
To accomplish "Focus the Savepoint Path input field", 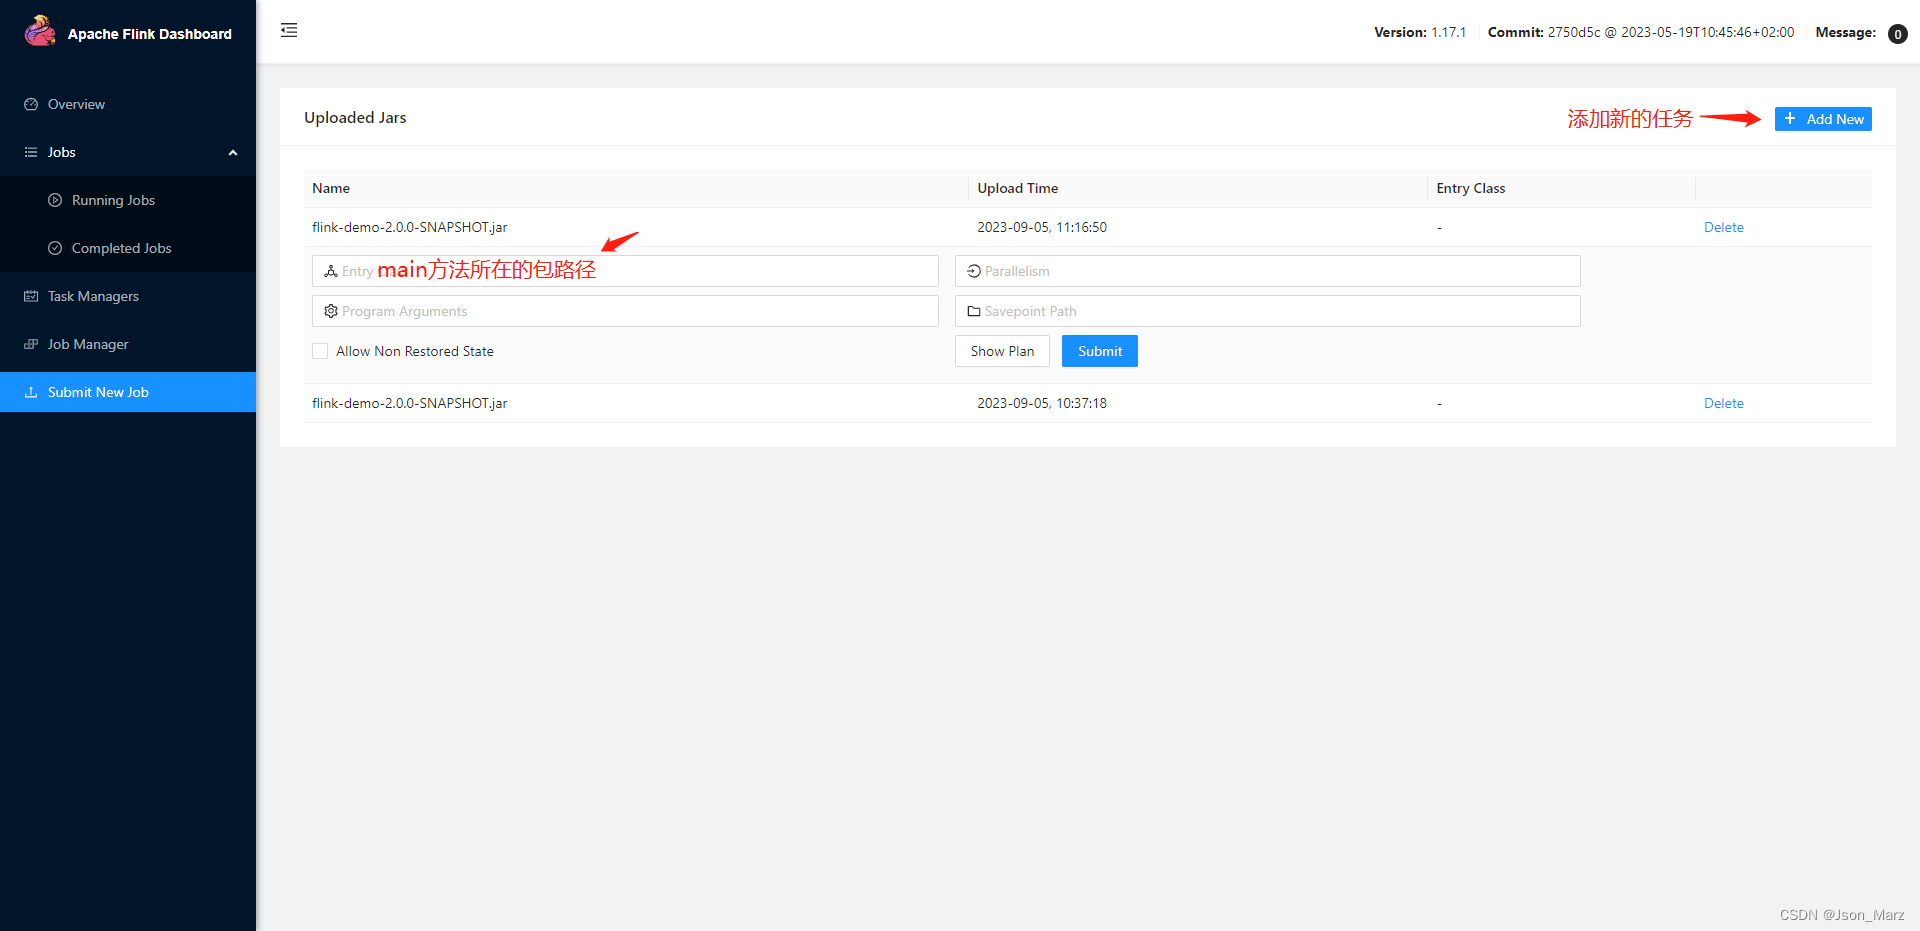I will coord(1268,311).
